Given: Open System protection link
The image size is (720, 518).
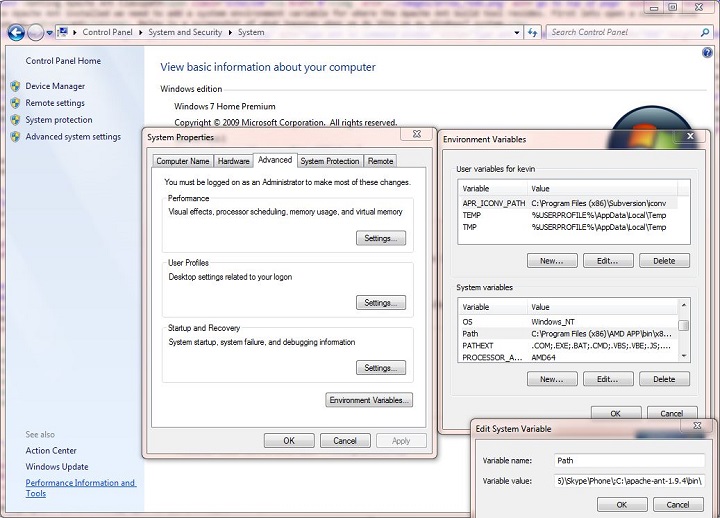Looking at the screenshot, I should [59, 120].
